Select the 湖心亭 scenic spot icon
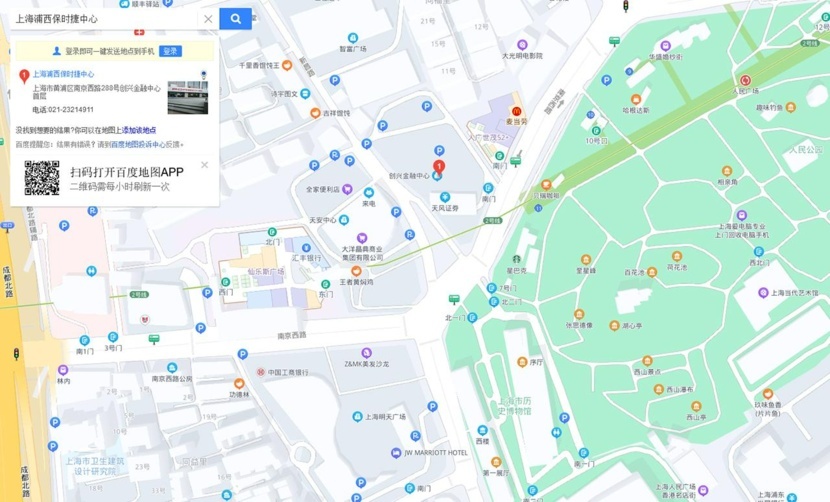Image resolution: width=830 pixels, height=502 pixels. tap(614, 325)
